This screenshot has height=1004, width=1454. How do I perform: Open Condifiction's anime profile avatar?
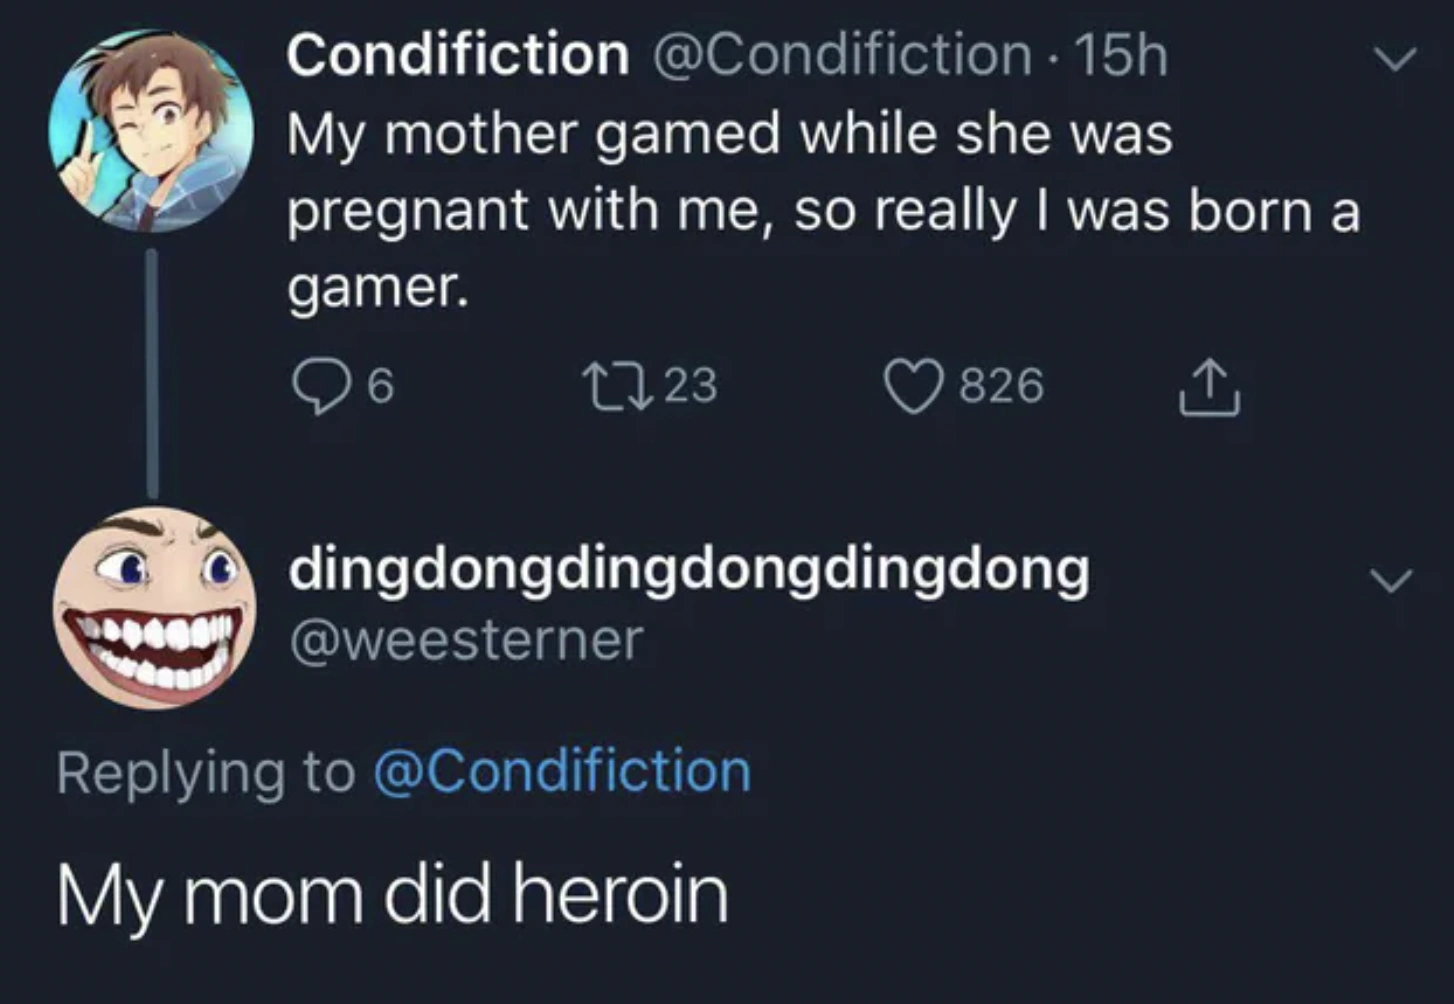click(151, 131)
